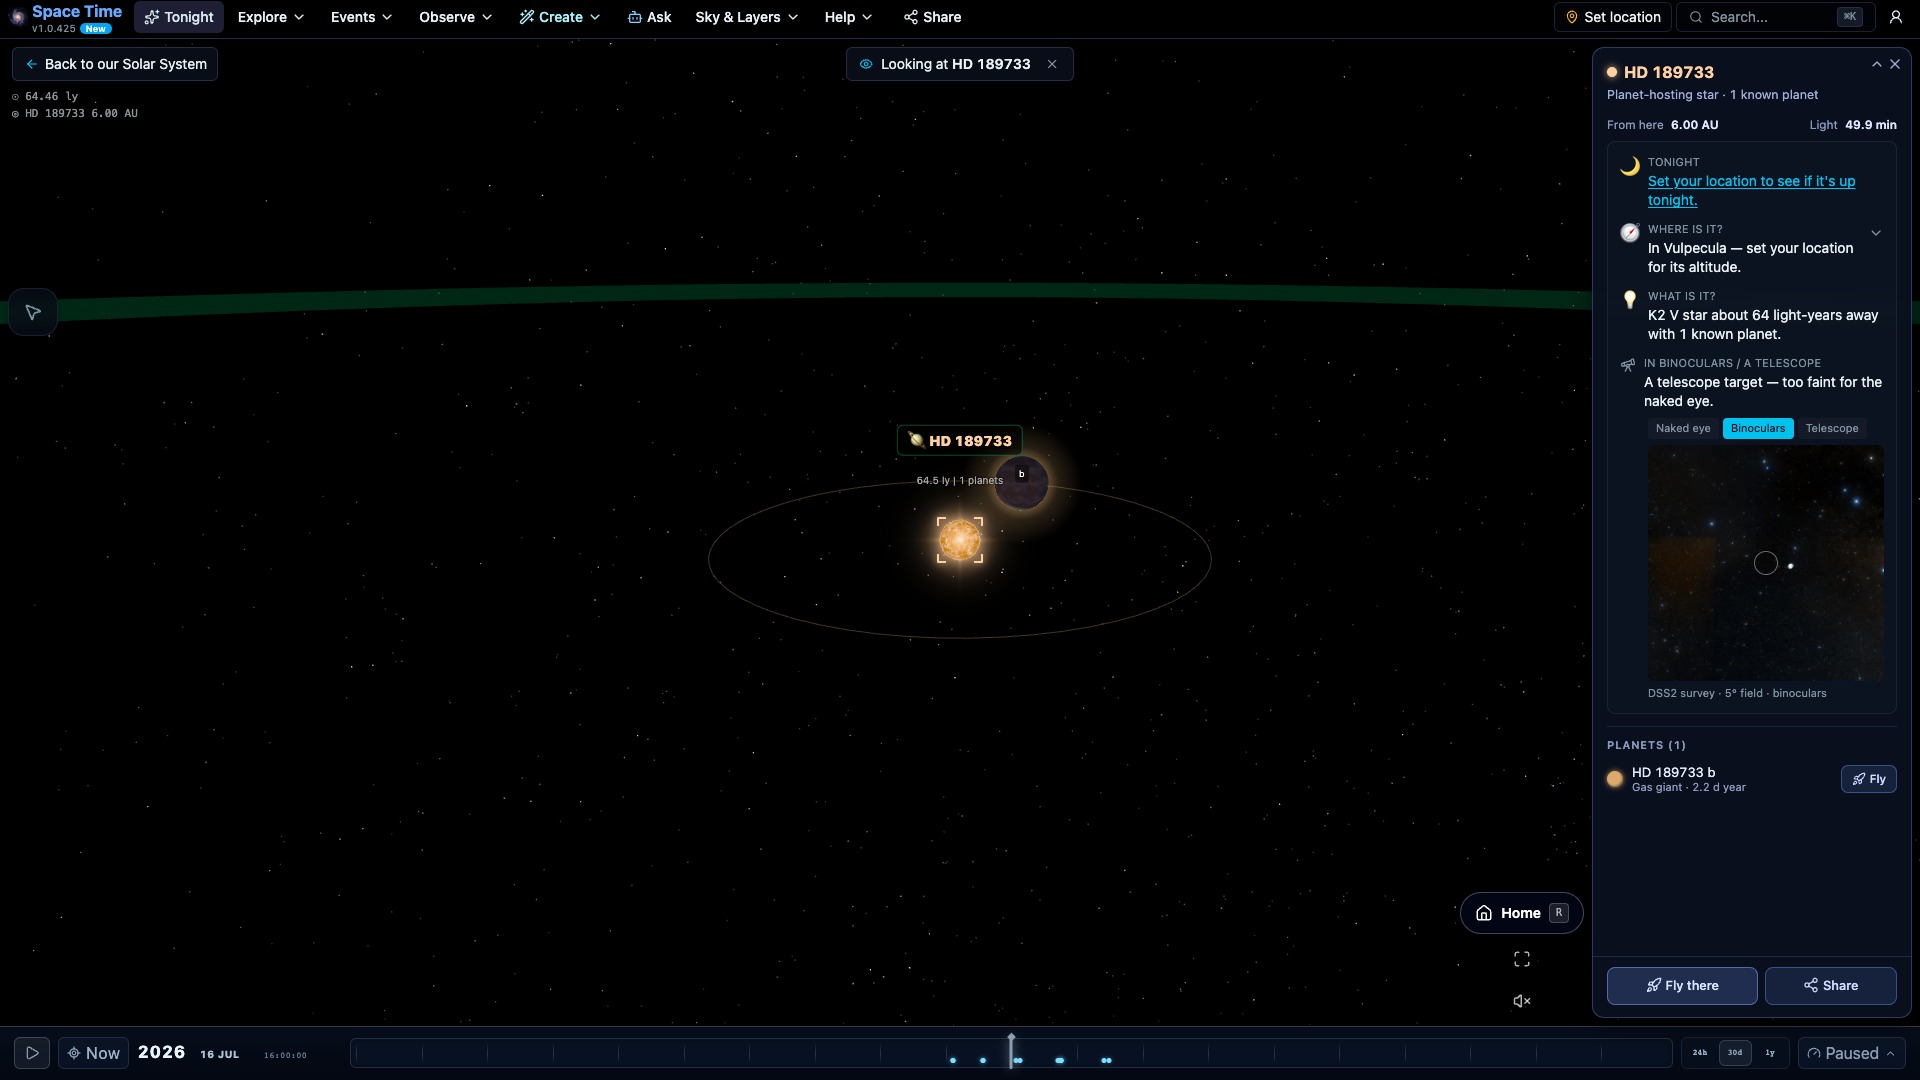Expand the Where is it section
The image size is (1920, 1080).
pyautogui.click(x=1876, y=233)
